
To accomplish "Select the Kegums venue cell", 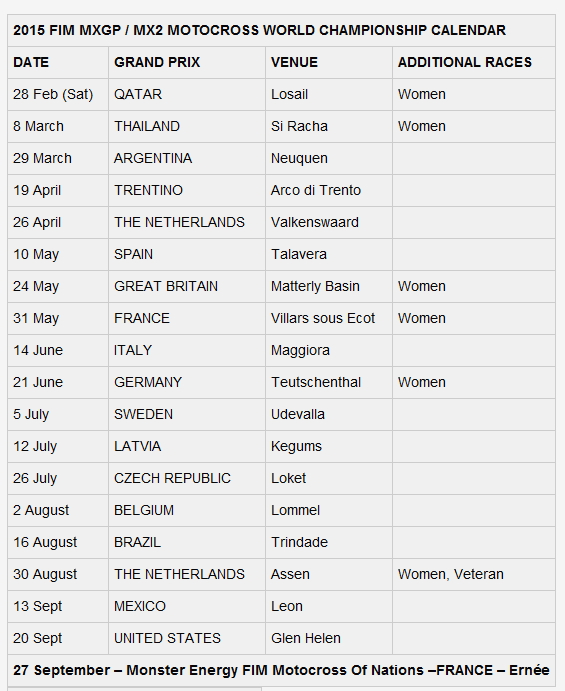I will click(x=329, y=446).
